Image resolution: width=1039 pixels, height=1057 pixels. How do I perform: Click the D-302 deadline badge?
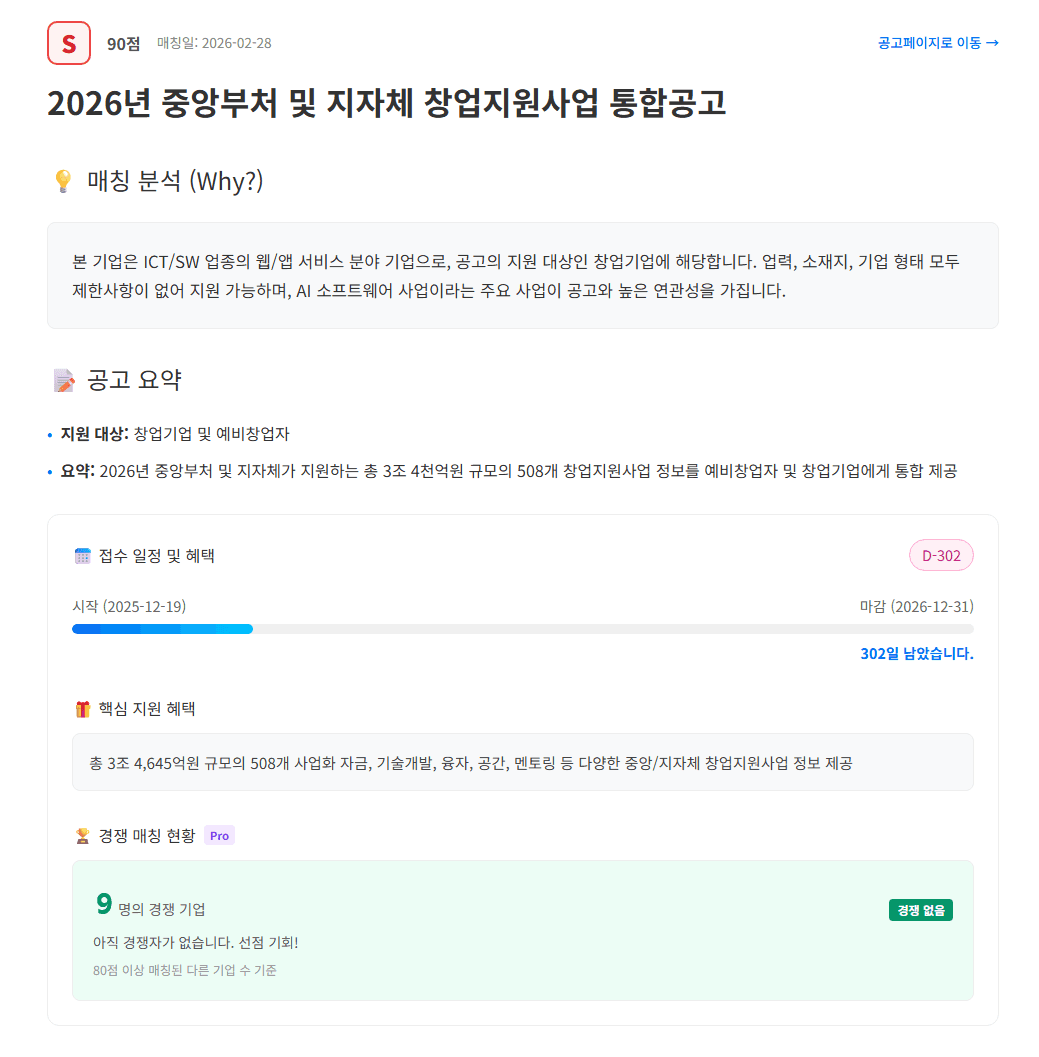click(x=943, y=555)
